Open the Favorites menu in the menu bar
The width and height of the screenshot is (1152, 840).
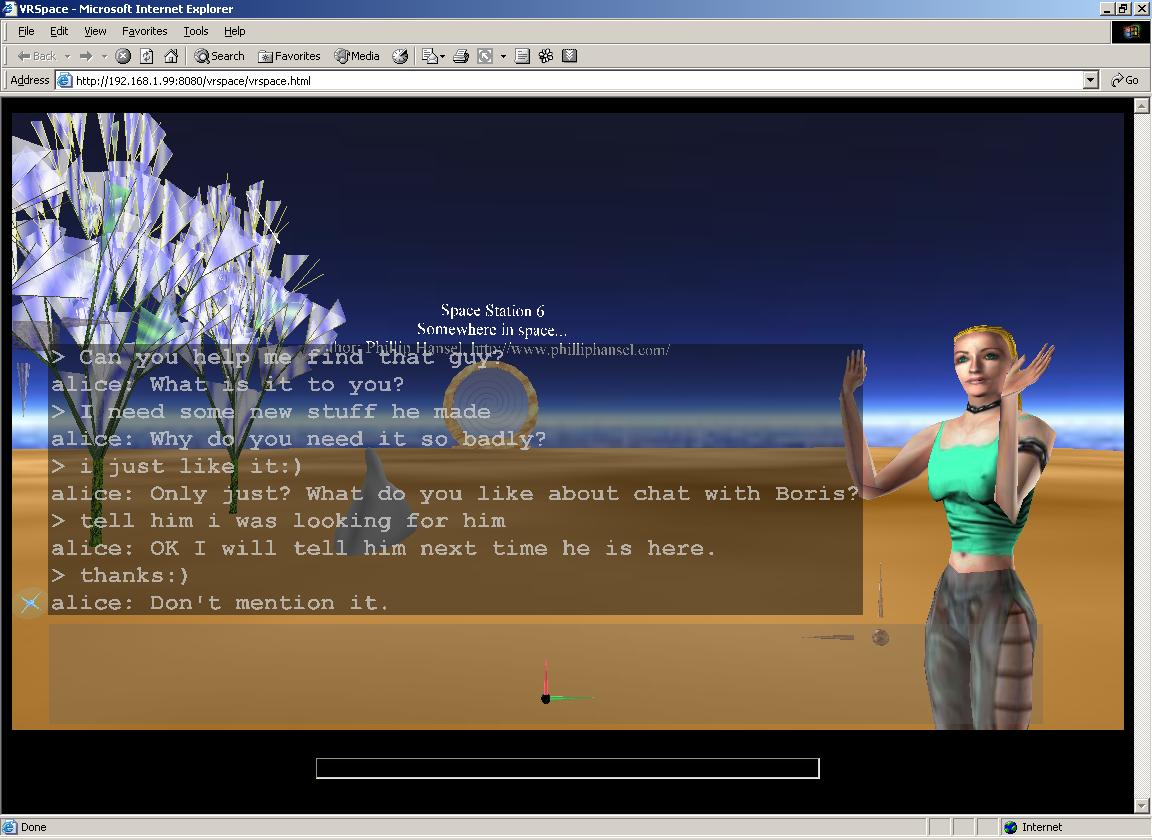pos(144,31)
